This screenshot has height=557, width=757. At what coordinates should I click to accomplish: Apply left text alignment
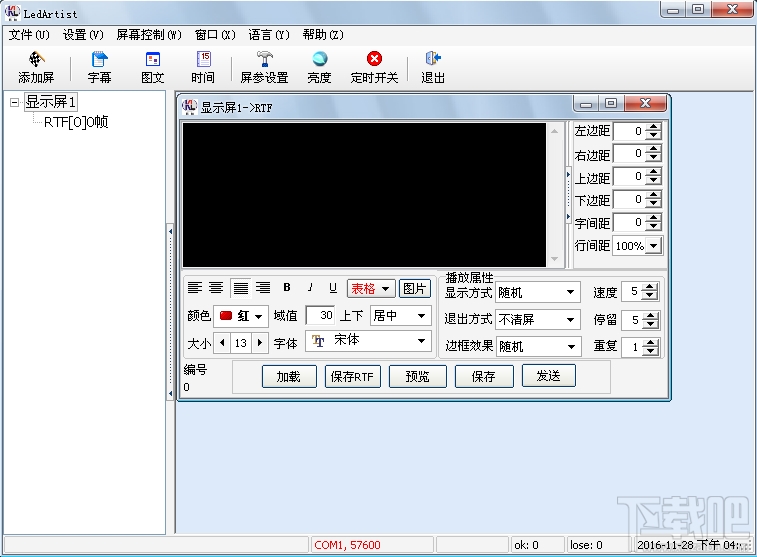[195, 288]
